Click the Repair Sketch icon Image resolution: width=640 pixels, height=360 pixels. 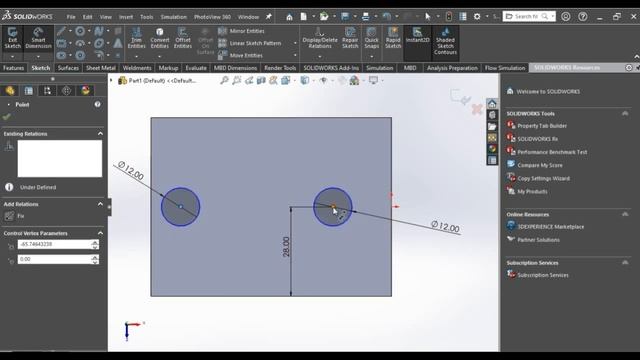(x=350, y=38)
